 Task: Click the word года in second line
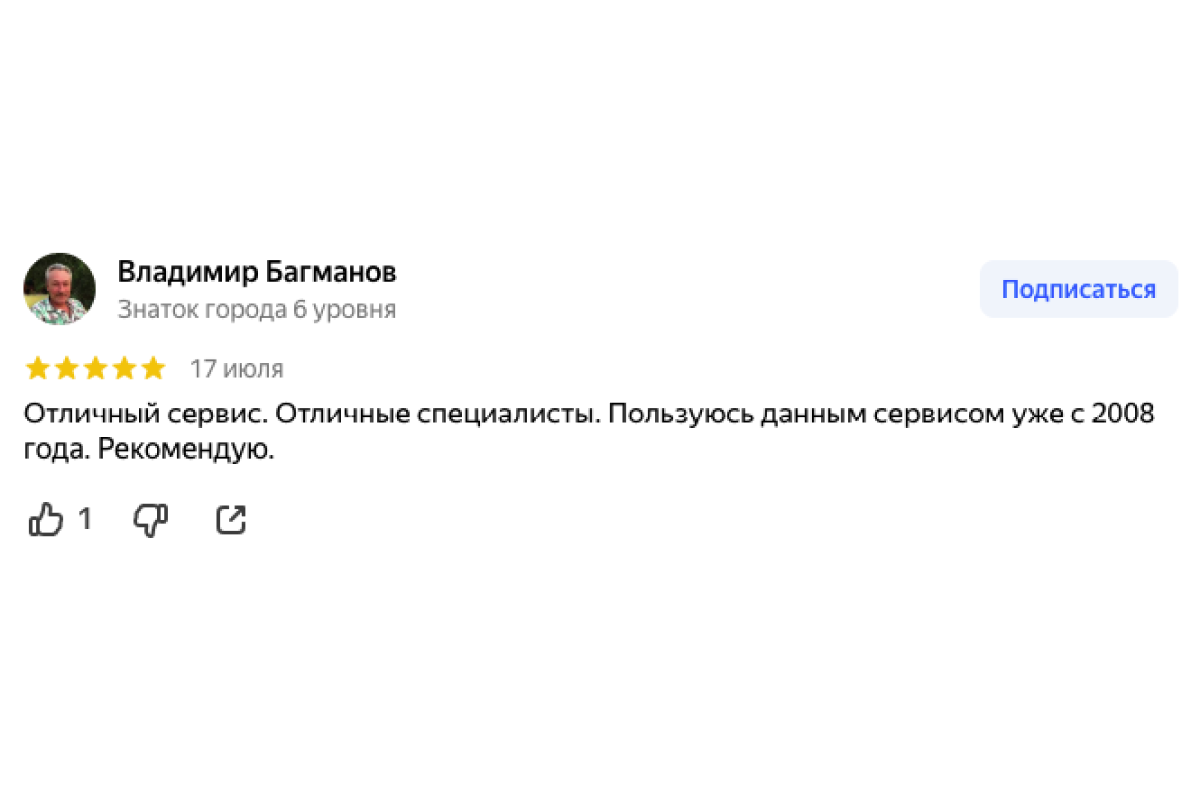coord(57,451)
